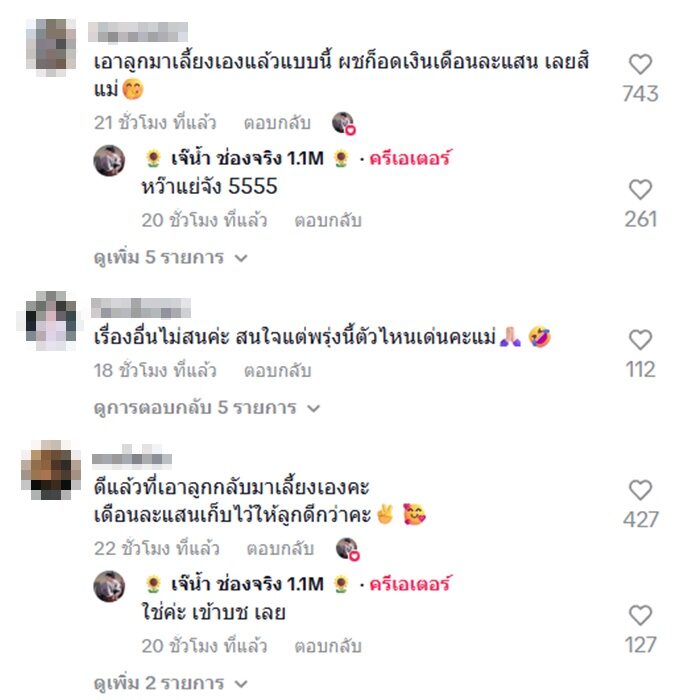The width and height of the screenshot is (679, 700).
Task: Expand ดูเพิ่ม 5 รายการ replies
Action: pyautogui.click(x=171, y=258)
